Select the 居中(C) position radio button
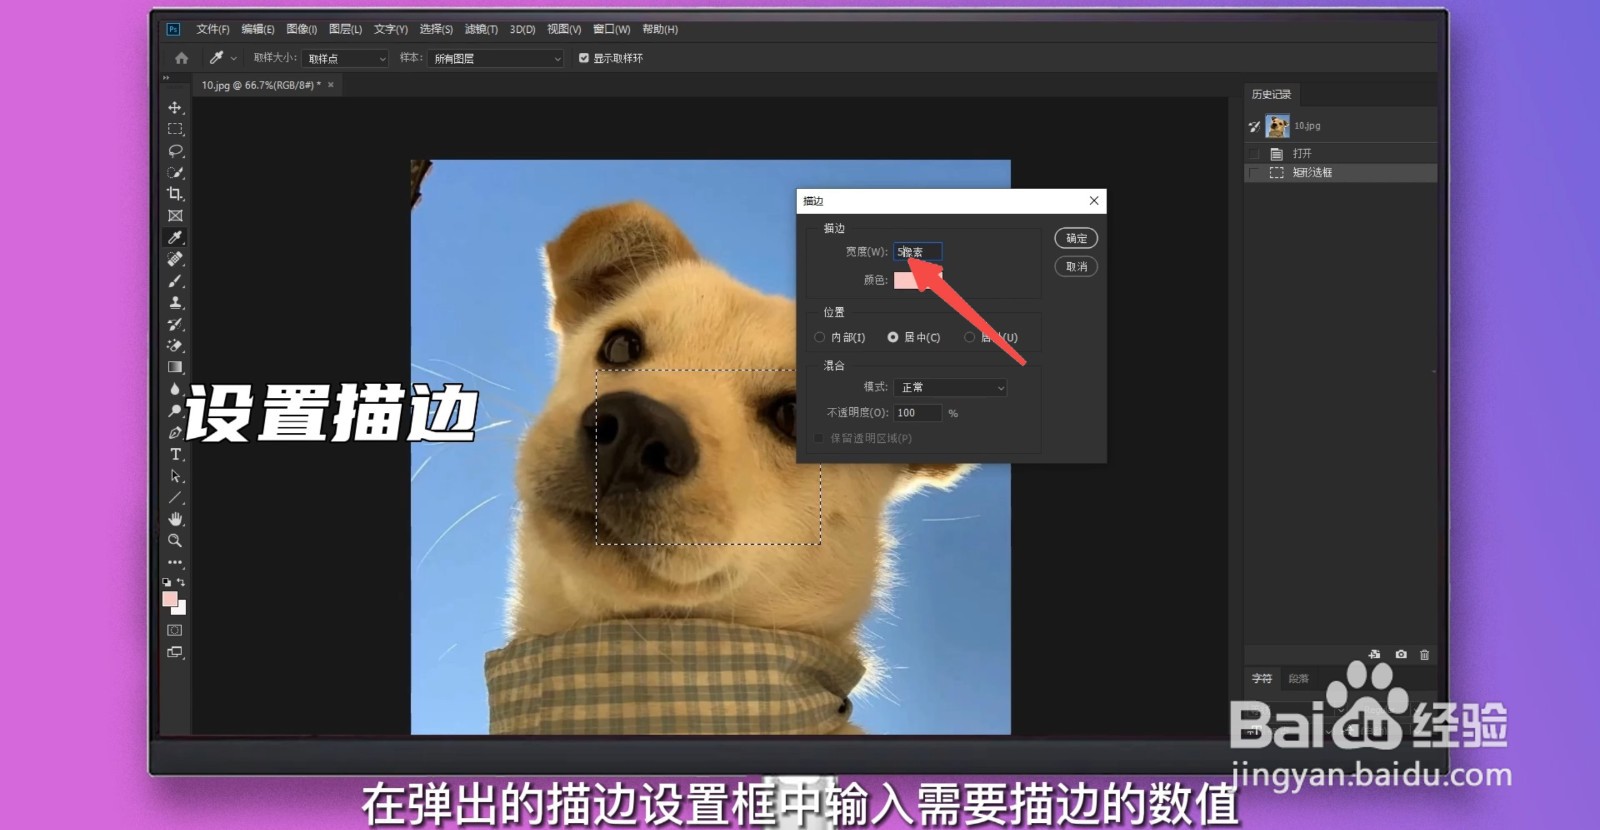 click(x=893, y=337)
